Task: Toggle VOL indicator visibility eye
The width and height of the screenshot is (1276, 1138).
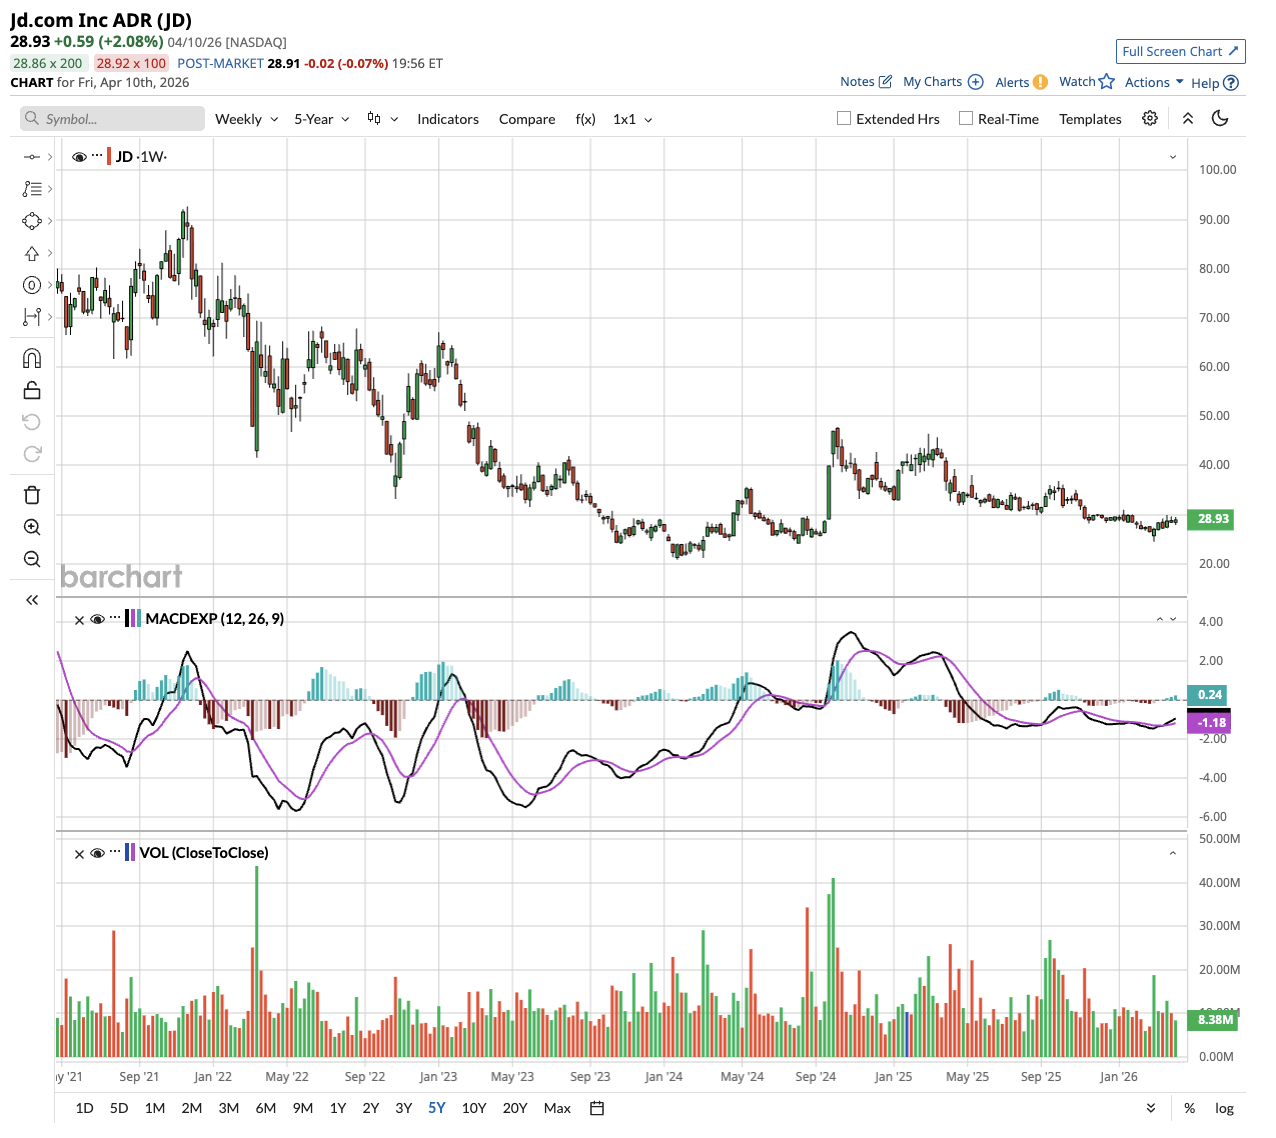Action: [98, 854]
